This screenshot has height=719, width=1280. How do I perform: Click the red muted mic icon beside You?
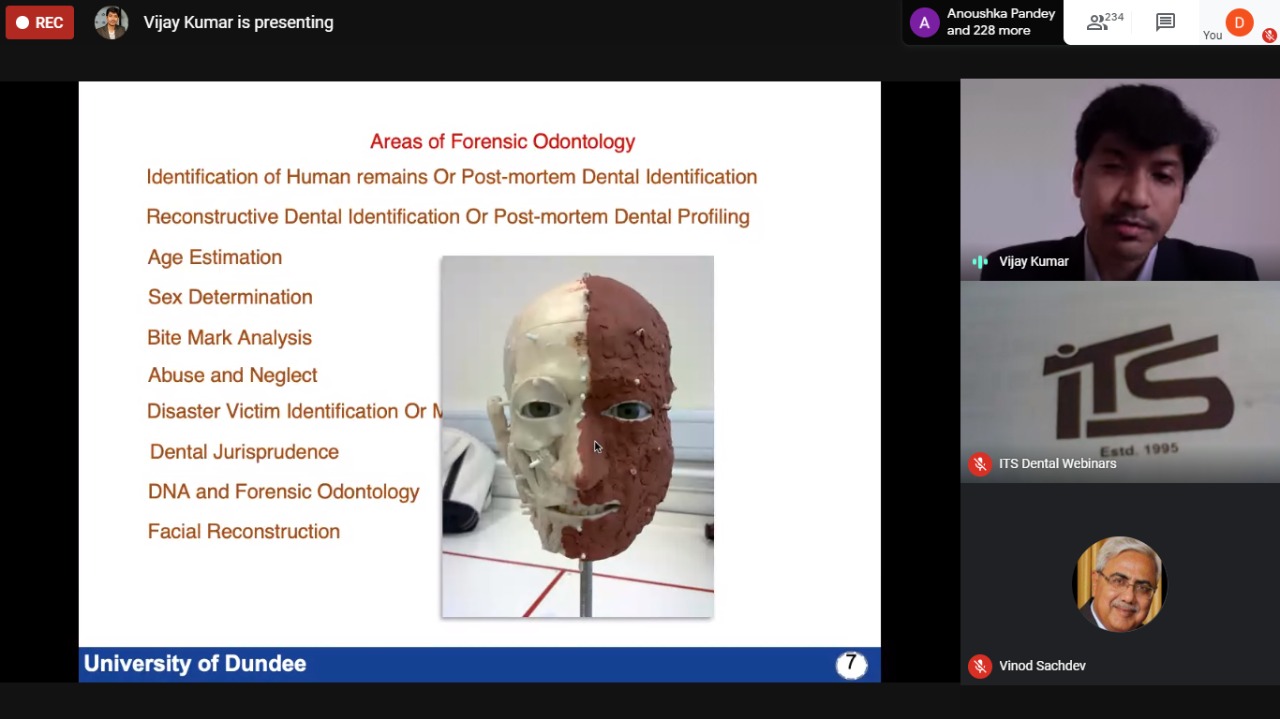pyautogui.click(x=1269, y=35)
